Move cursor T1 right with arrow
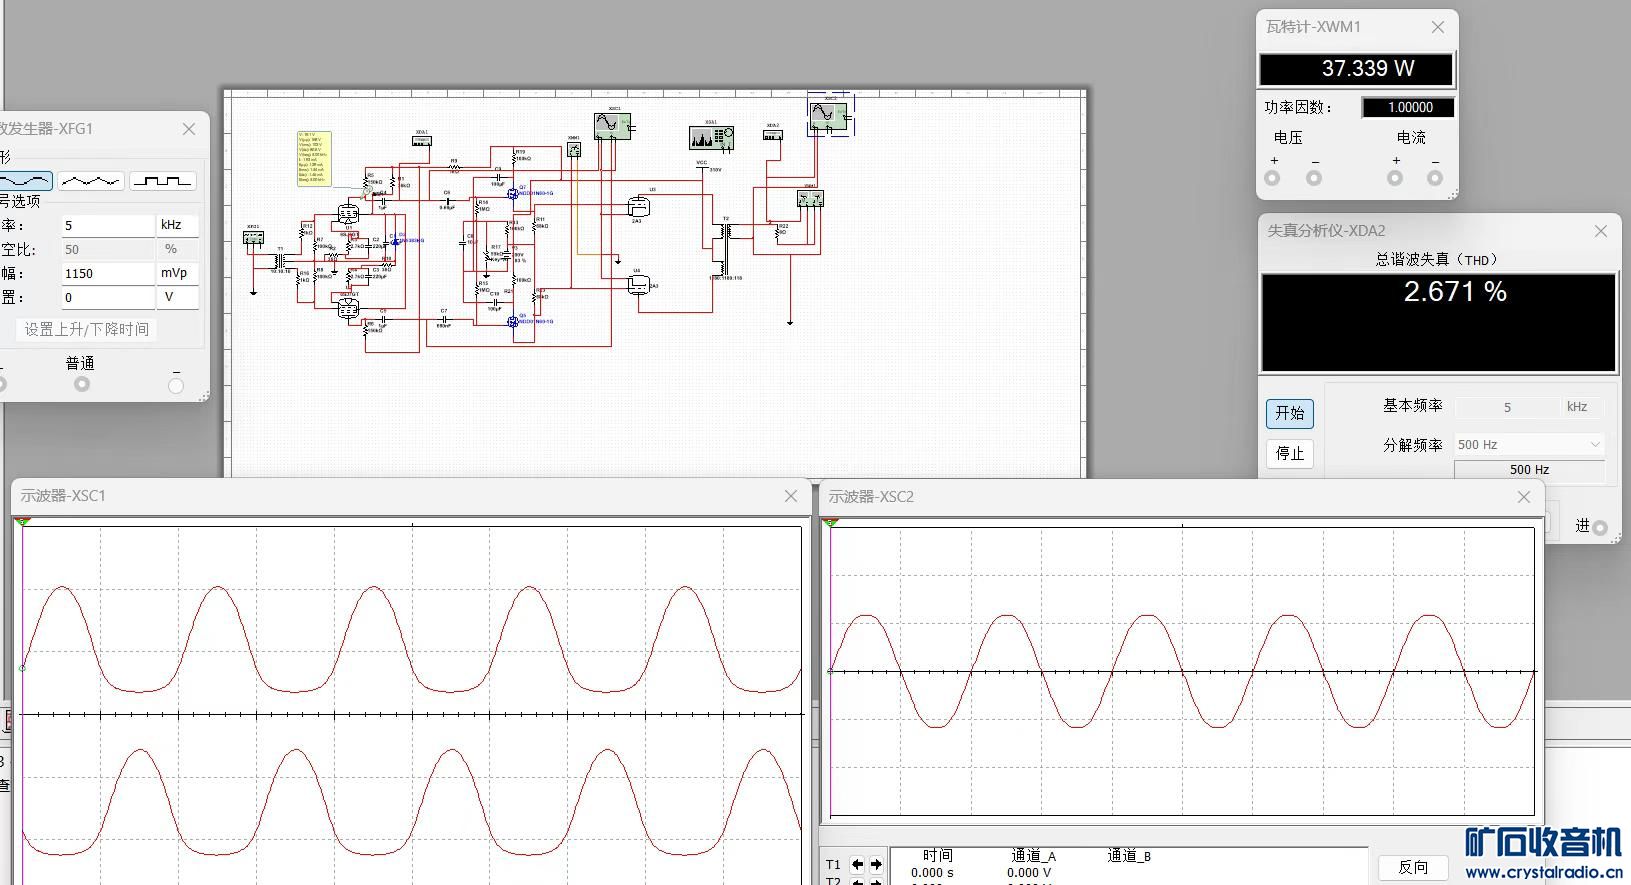This screenshot has width=1631, height=885. click(876, 865)
